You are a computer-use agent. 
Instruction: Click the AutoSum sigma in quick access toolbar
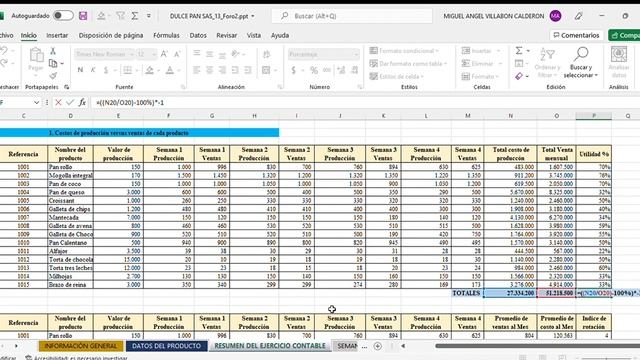pos(135,16)
